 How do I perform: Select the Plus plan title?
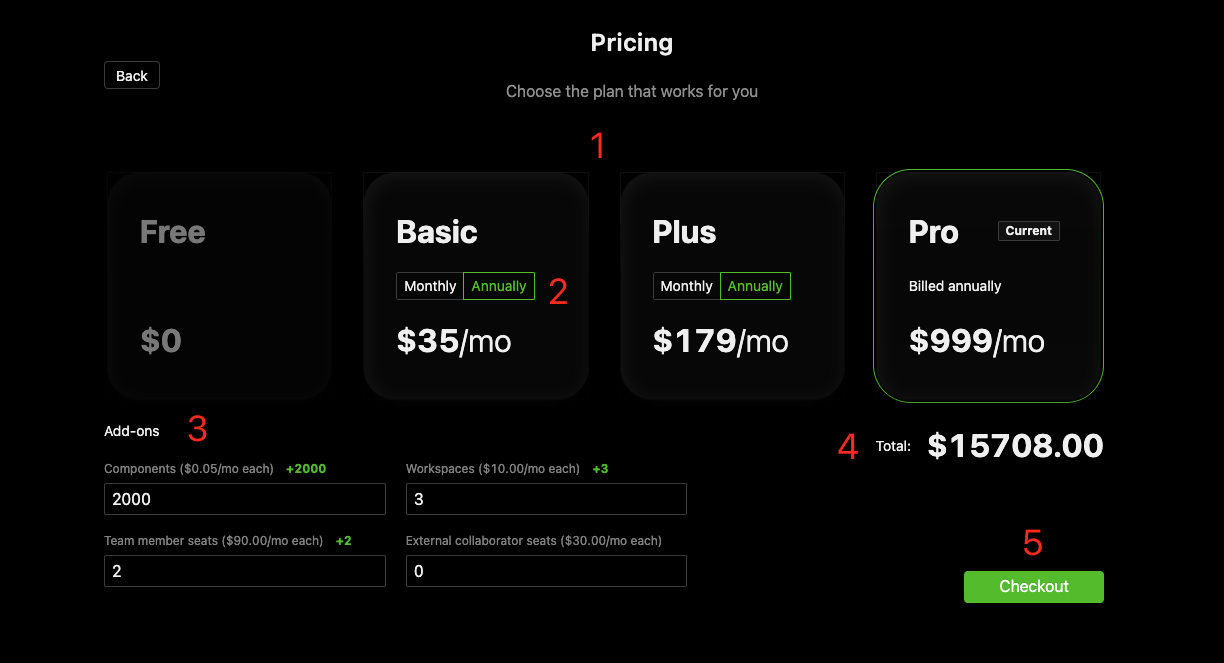click(x=684, y=232)
